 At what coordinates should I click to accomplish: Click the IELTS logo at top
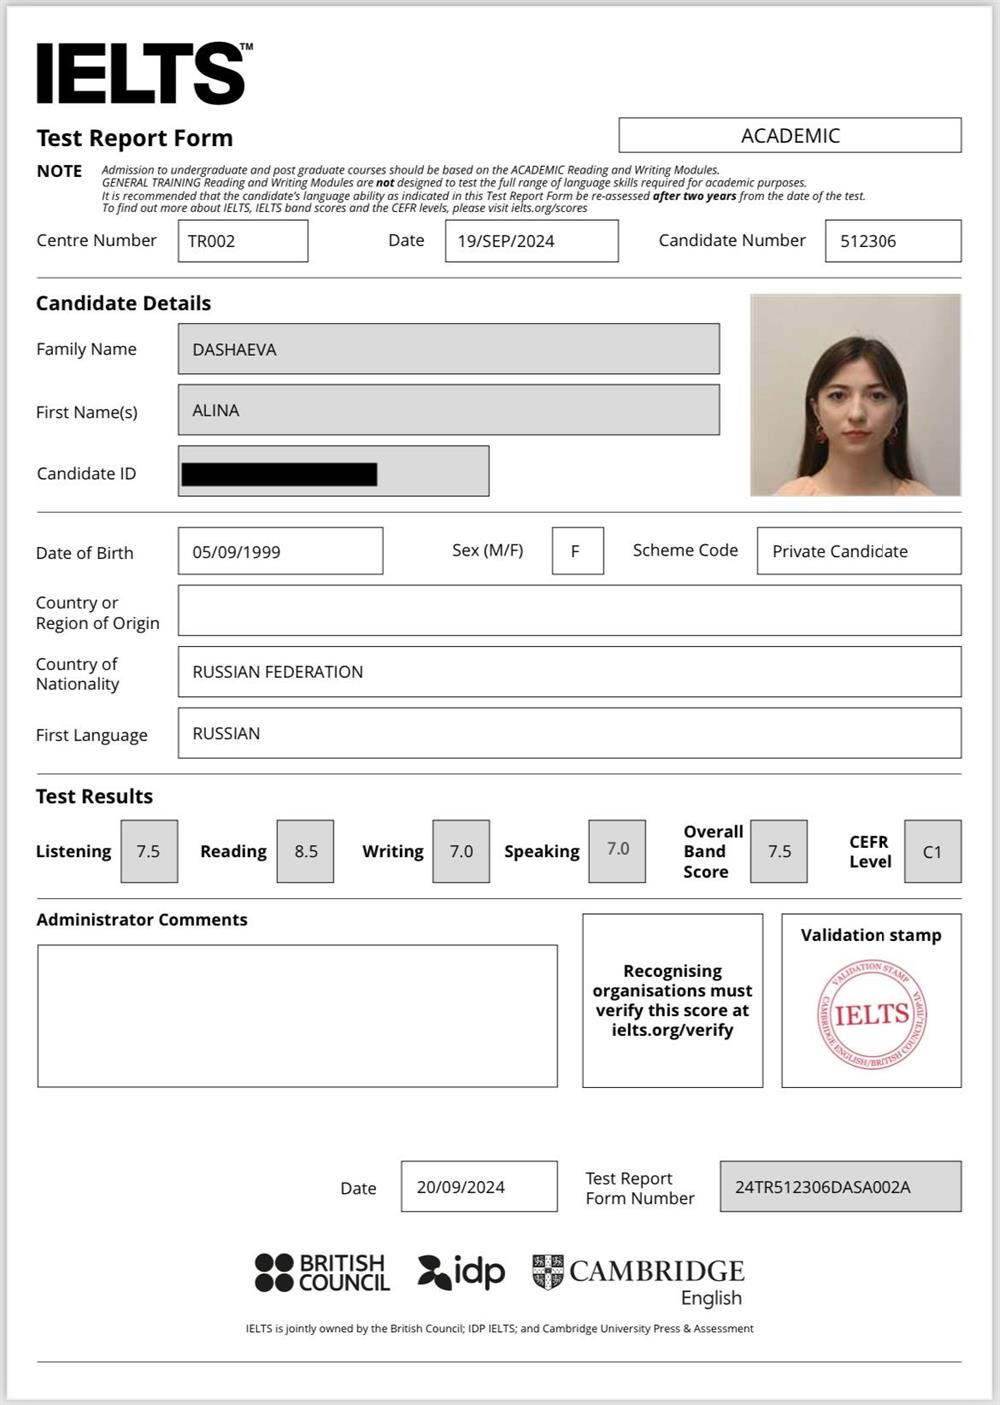[x=144, y=73]
